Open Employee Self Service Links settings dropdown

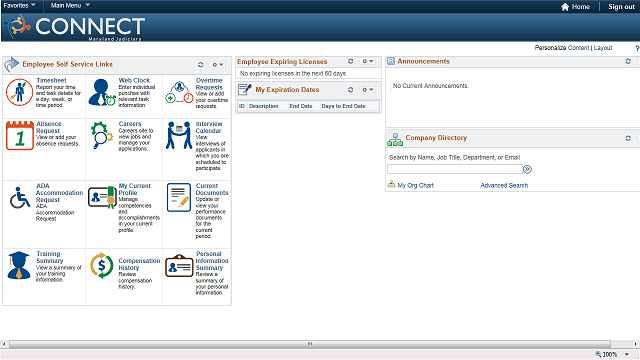(218, 64)
